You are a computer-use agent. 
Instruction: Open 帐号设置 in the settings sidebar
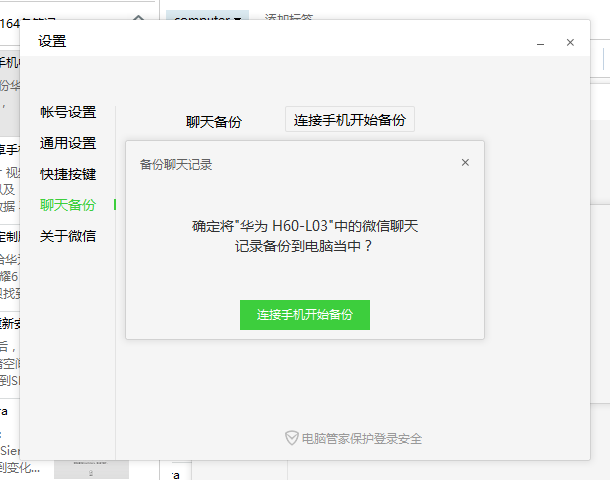click(x=68, y=112)
